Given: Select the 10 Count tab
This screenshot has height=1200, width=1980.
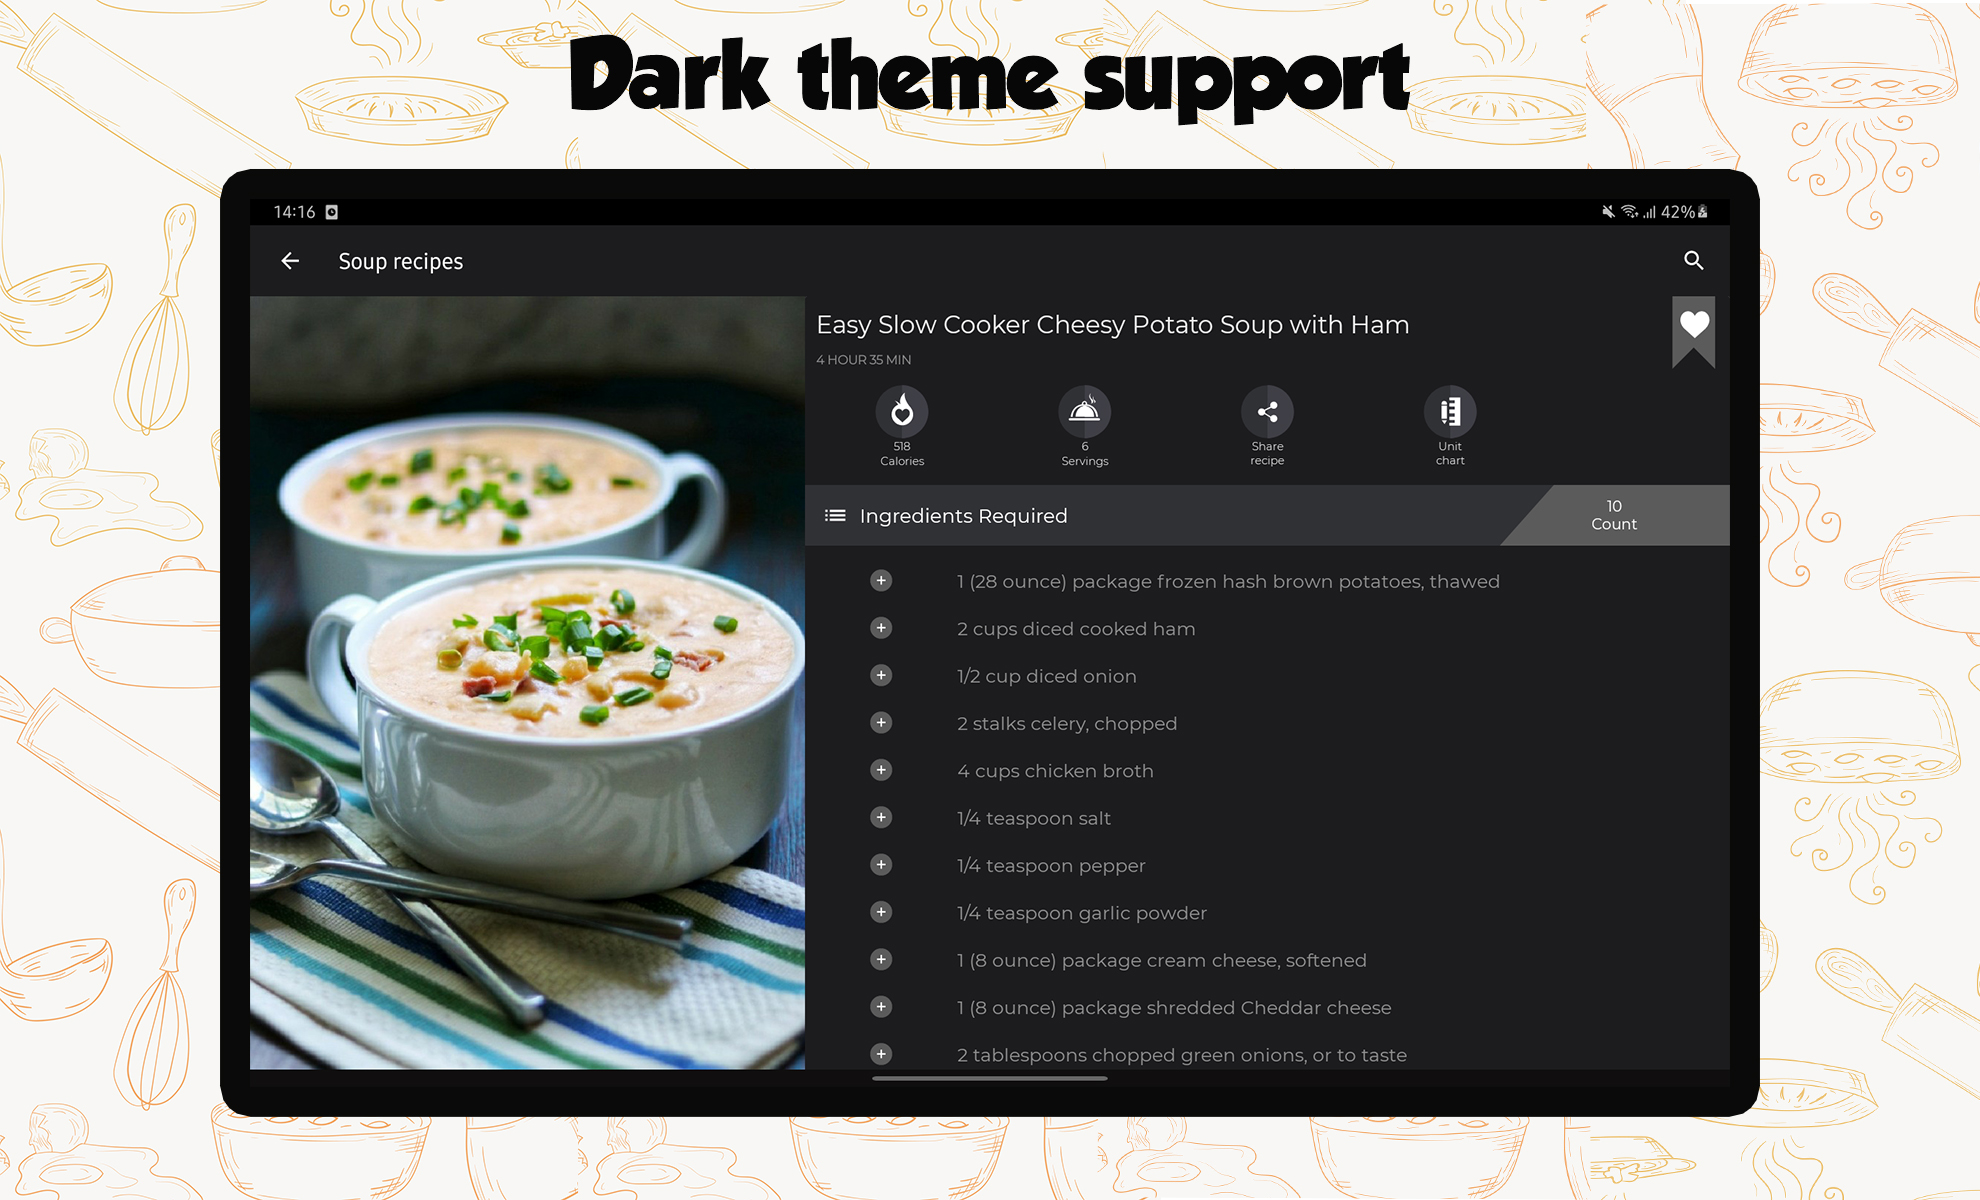Looking at the screenshot, I should [1614, 515].
